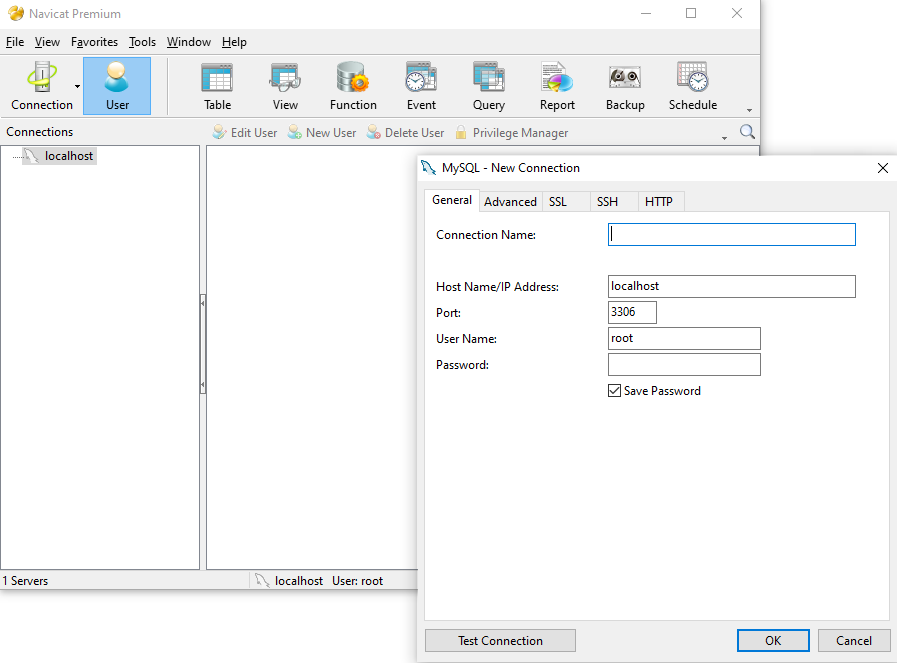Click the Backup toolbar icon
The height and width of the screenshot is (663, 897).
tap(625, 86)
